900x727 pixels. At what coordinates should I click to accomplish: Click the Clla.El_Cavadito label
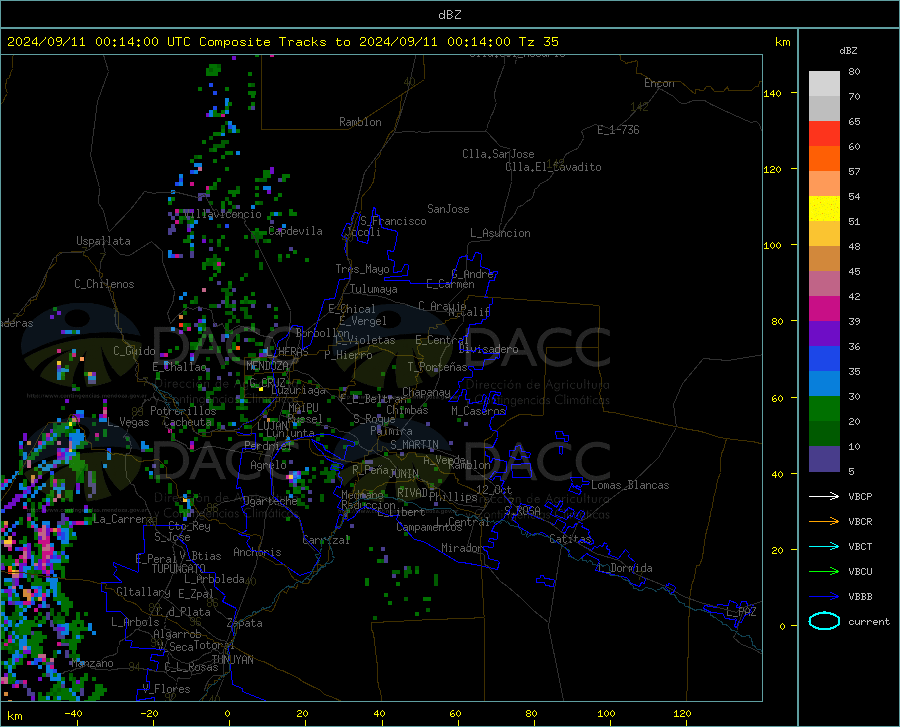(553, 167)
